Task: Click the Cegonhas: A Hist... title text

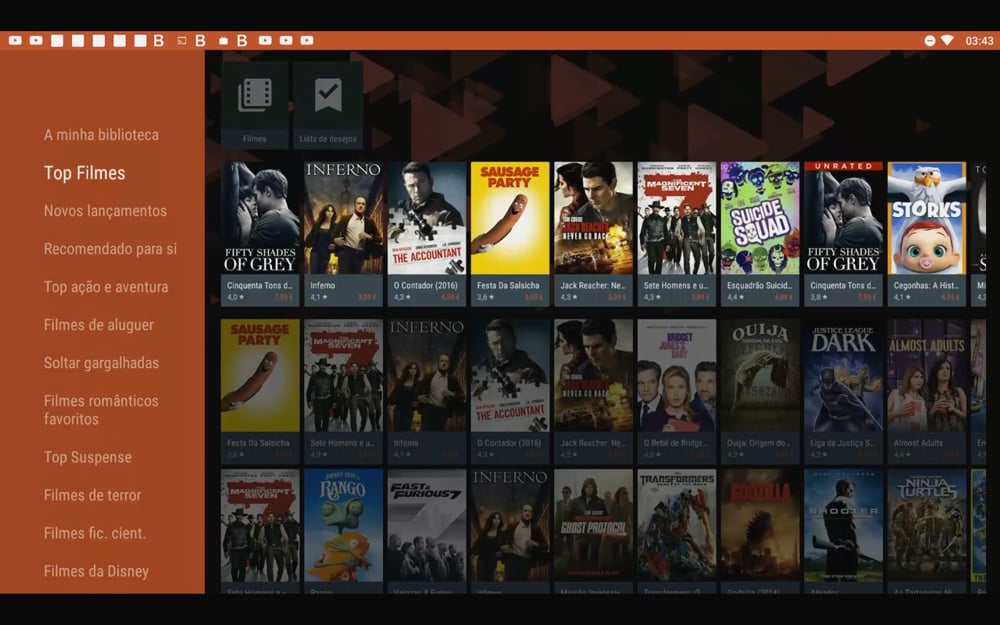Action: [x=925, y=285]
